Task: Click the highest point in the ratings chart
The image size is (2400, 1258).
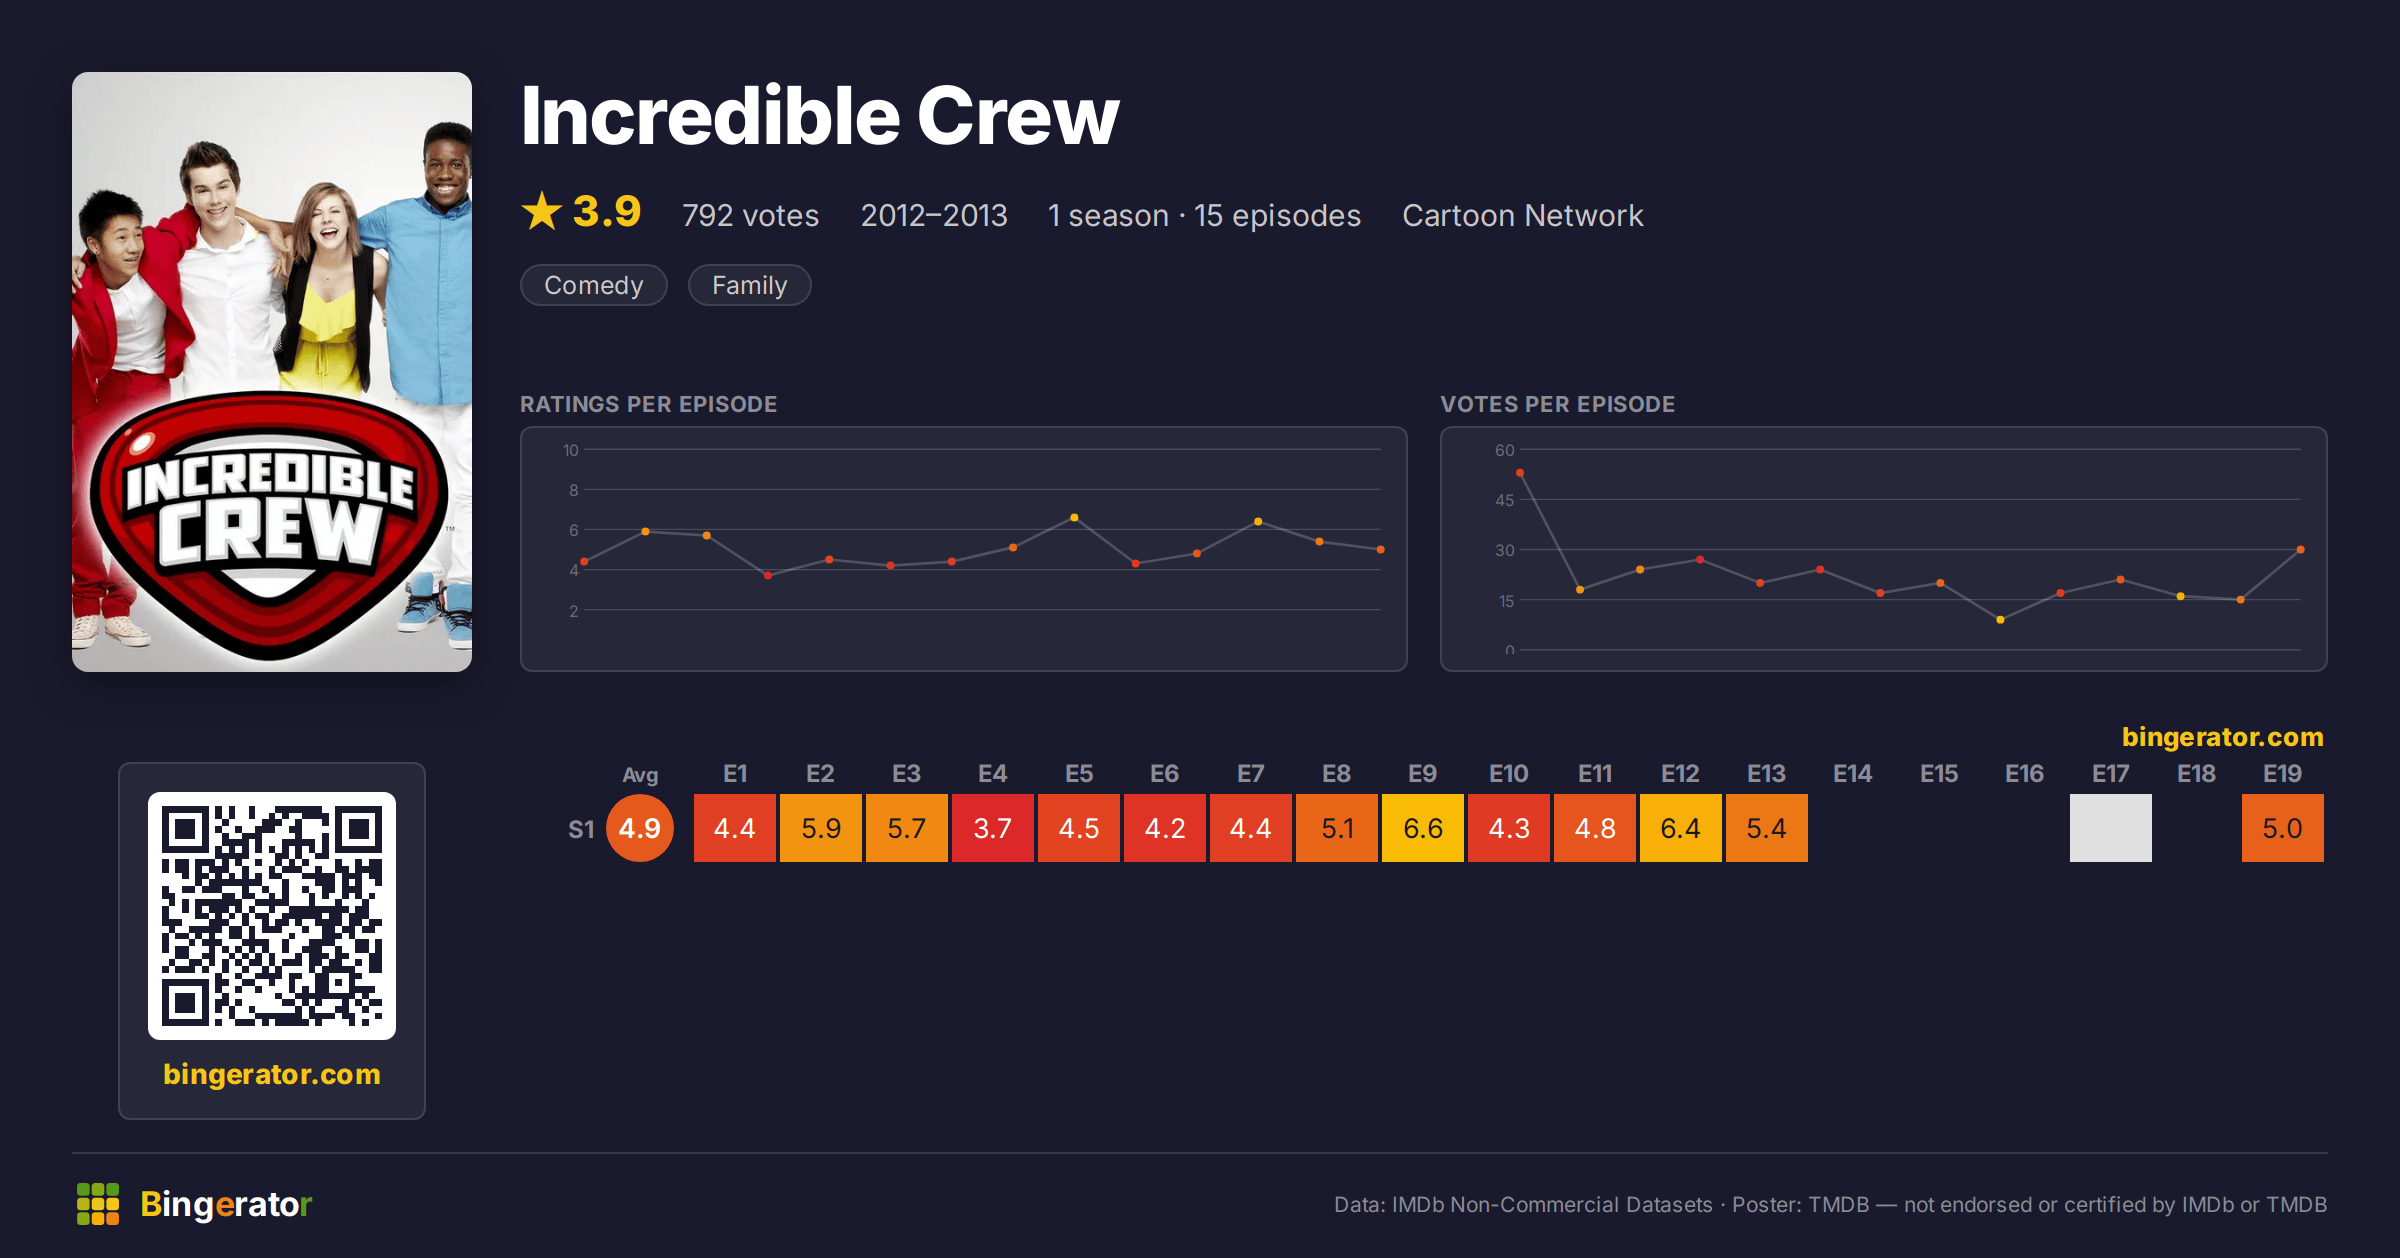Action: 1074,517
